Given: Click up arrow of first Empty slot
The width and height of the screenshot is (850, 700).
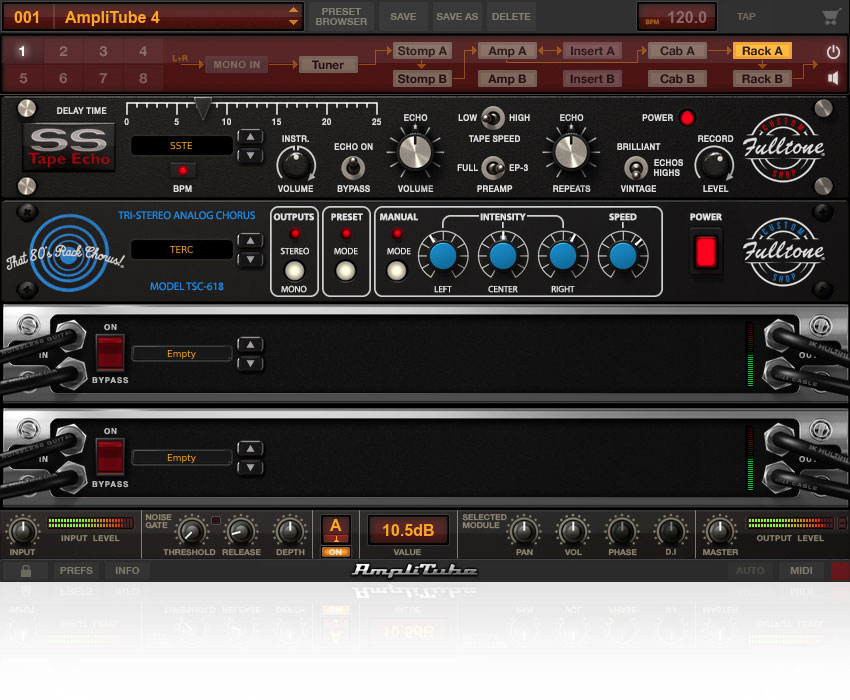Looking at the screenshot, I should click(250, 345).
